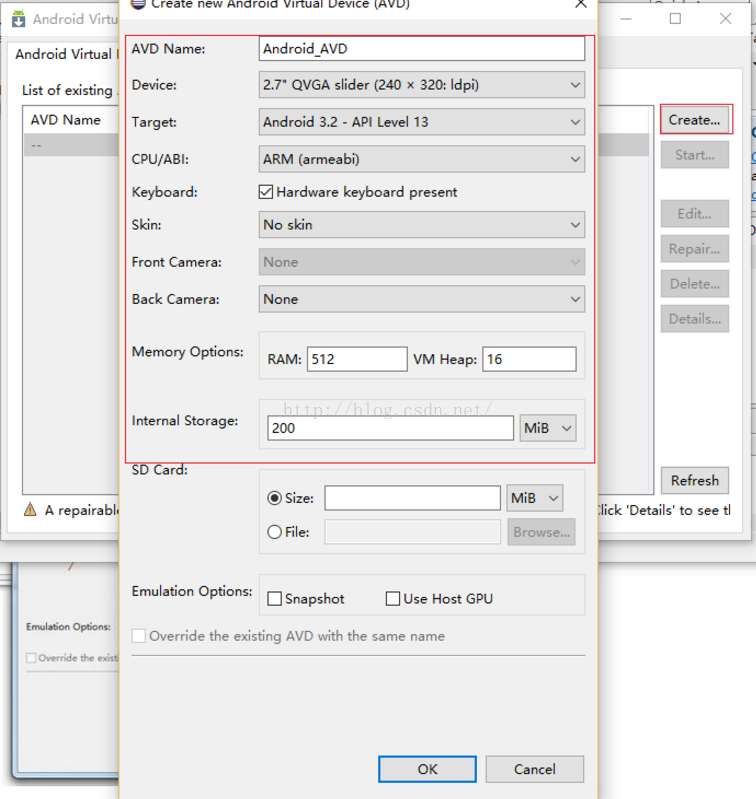Select the SD Card Size radio button
The width and height of the screenshot is (756, 799).
tap(275, 498)
